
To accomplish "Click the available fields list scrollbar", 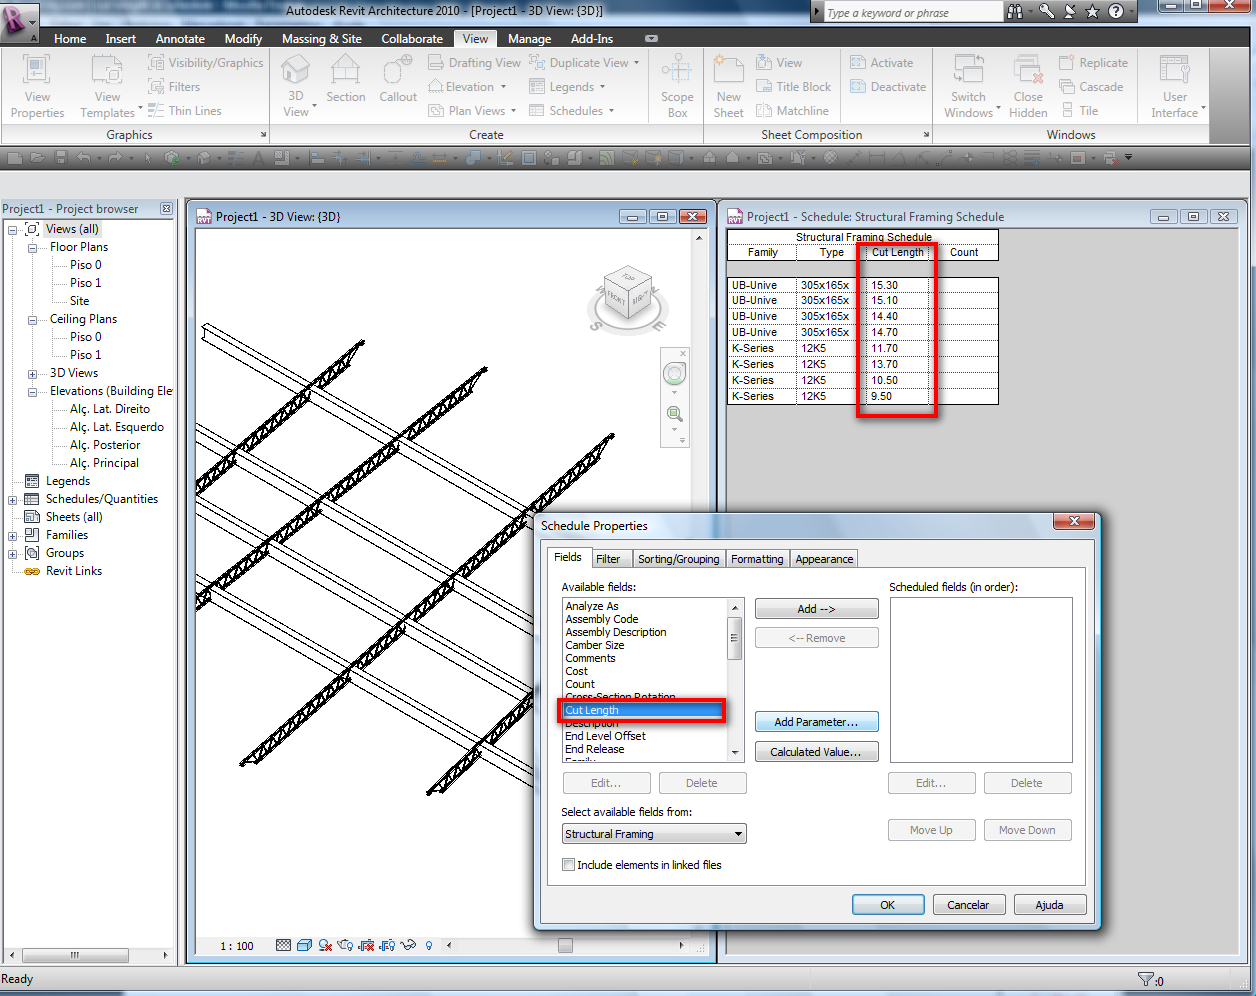I will [x=735, y=639].
